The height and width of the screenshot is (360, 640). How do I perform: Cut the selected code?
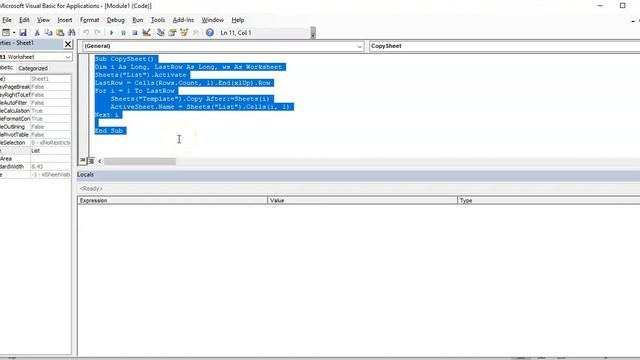[x=37, y=33]
